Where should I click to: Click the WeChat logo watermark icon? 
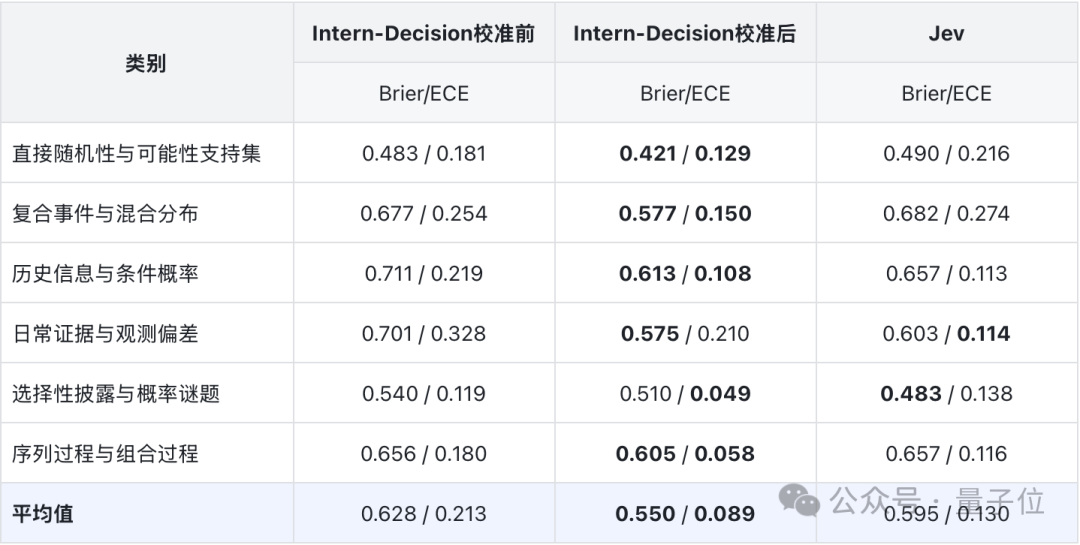(799, 501)
